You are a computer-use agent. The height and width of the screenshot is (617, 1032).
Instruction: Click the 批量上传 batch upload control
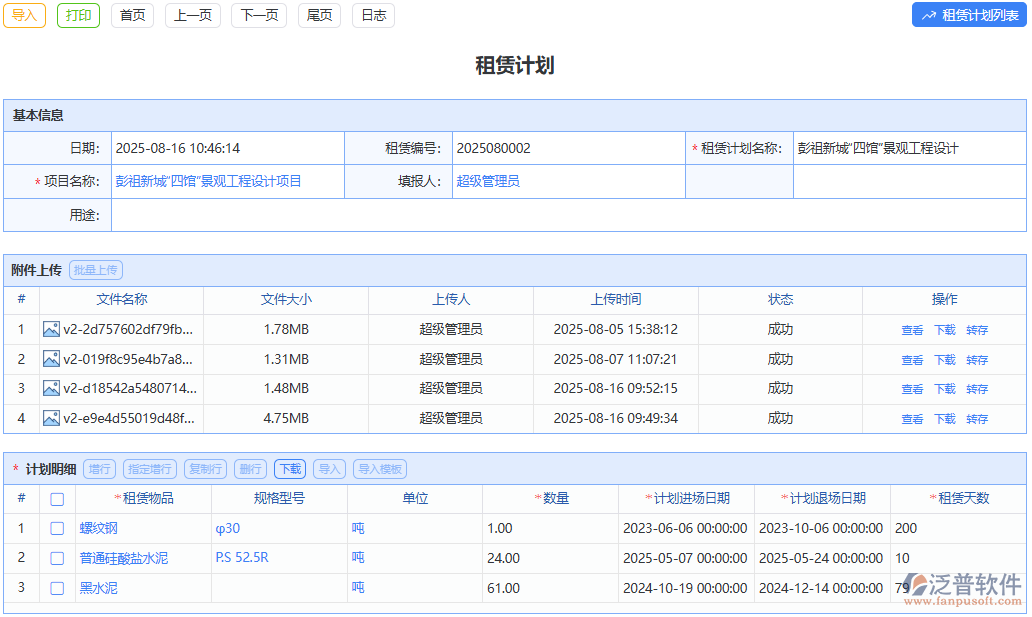tap(96, 269)
